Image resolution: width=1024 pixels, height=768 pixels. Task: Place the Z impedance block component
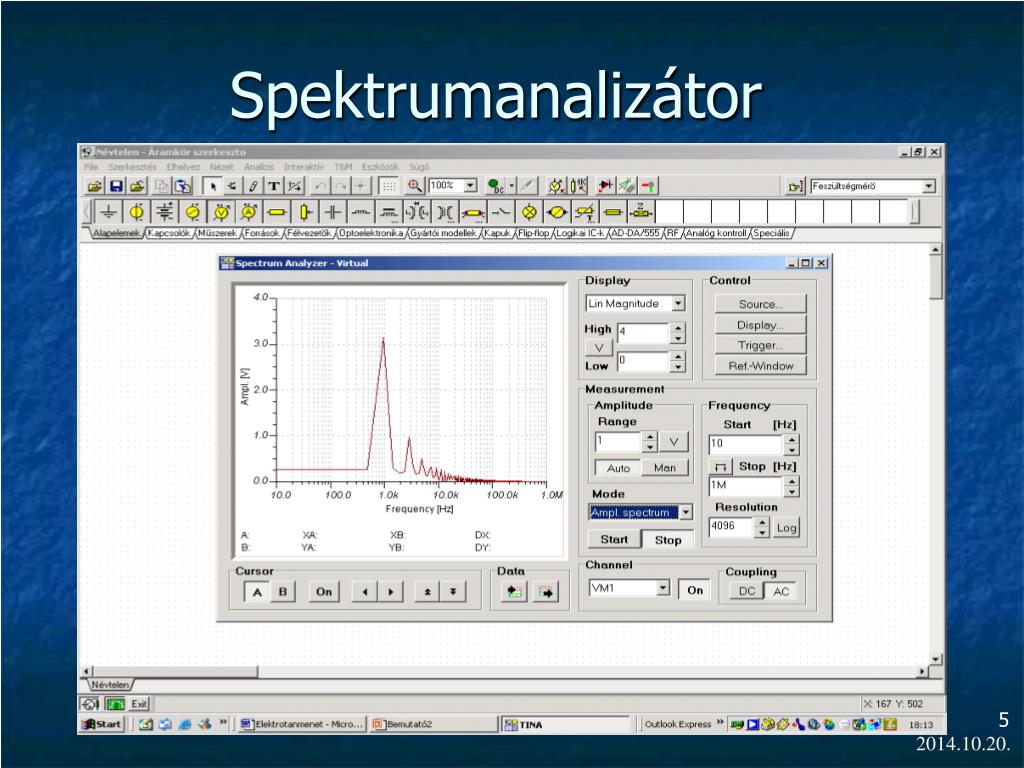pyautogui.click(x=642, y=212)
